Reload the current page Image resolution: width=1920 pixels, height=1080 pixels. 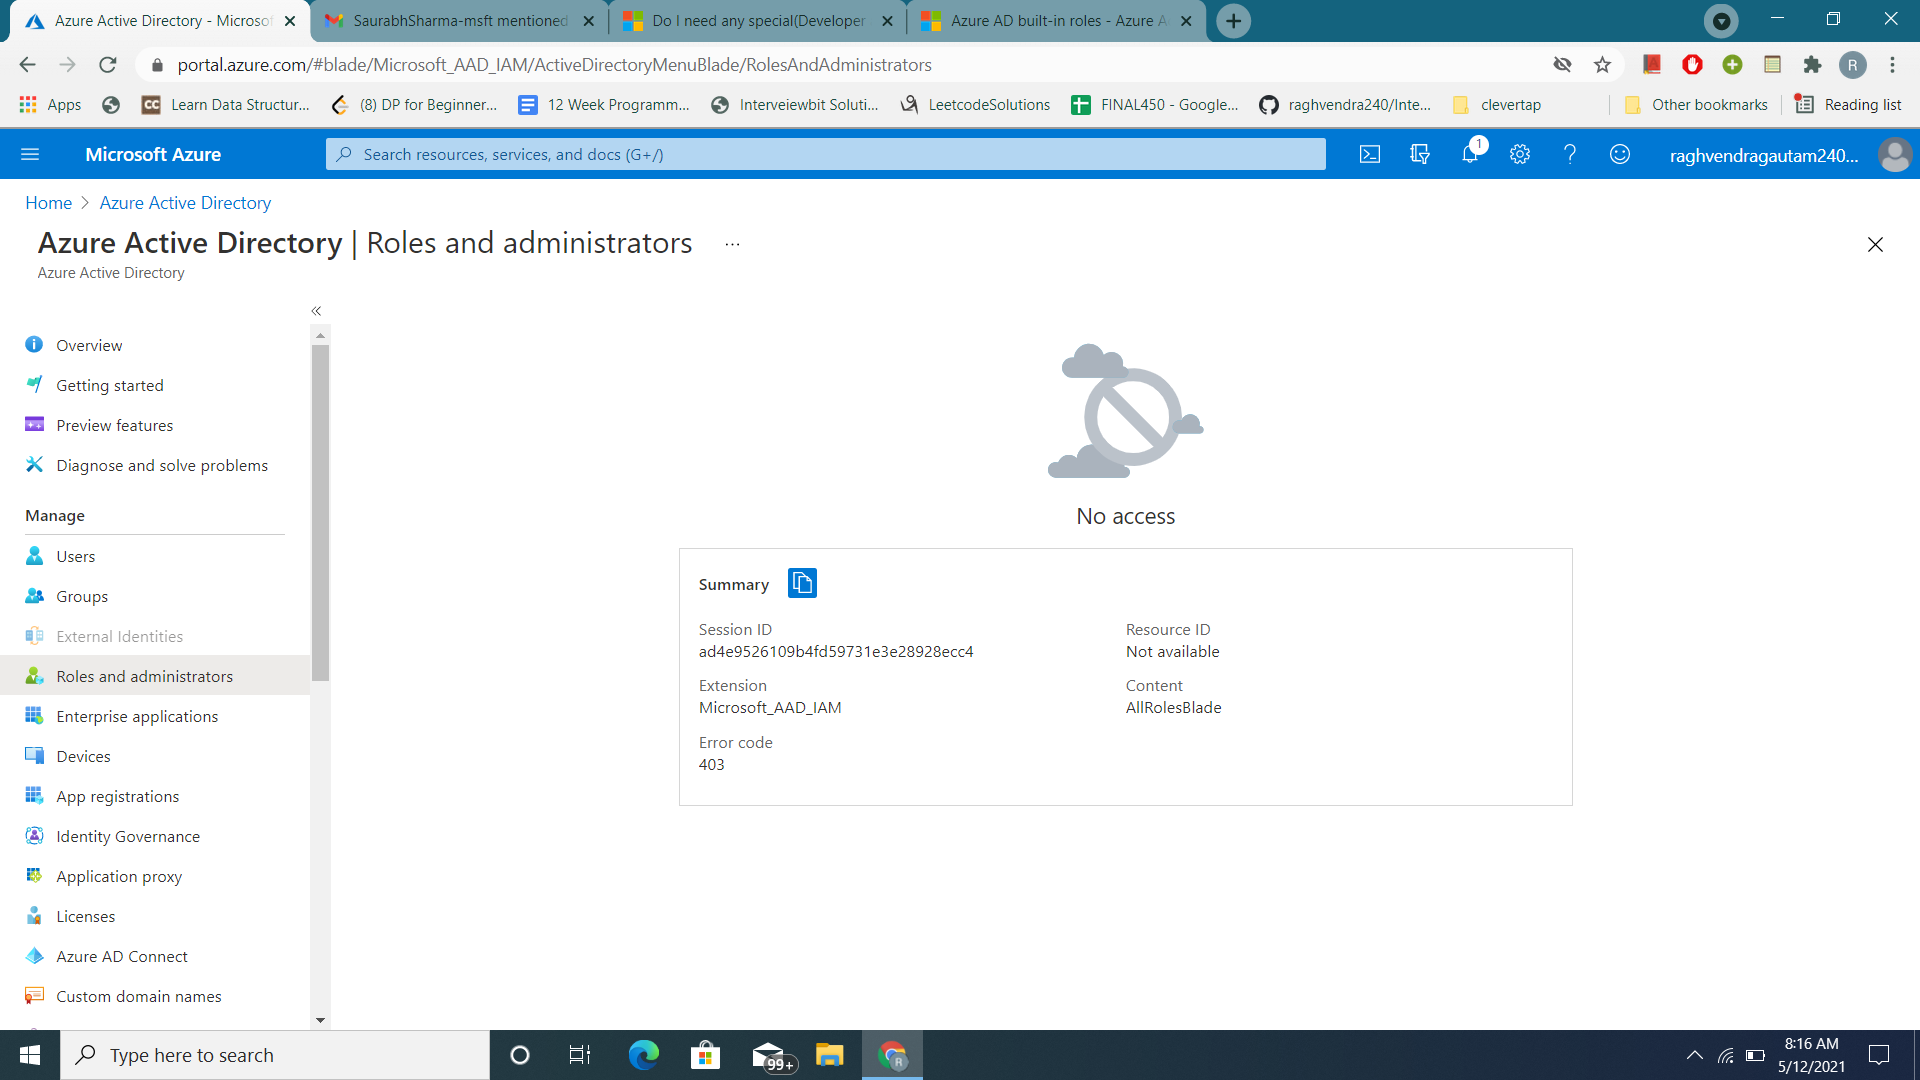tap(107, 65)
